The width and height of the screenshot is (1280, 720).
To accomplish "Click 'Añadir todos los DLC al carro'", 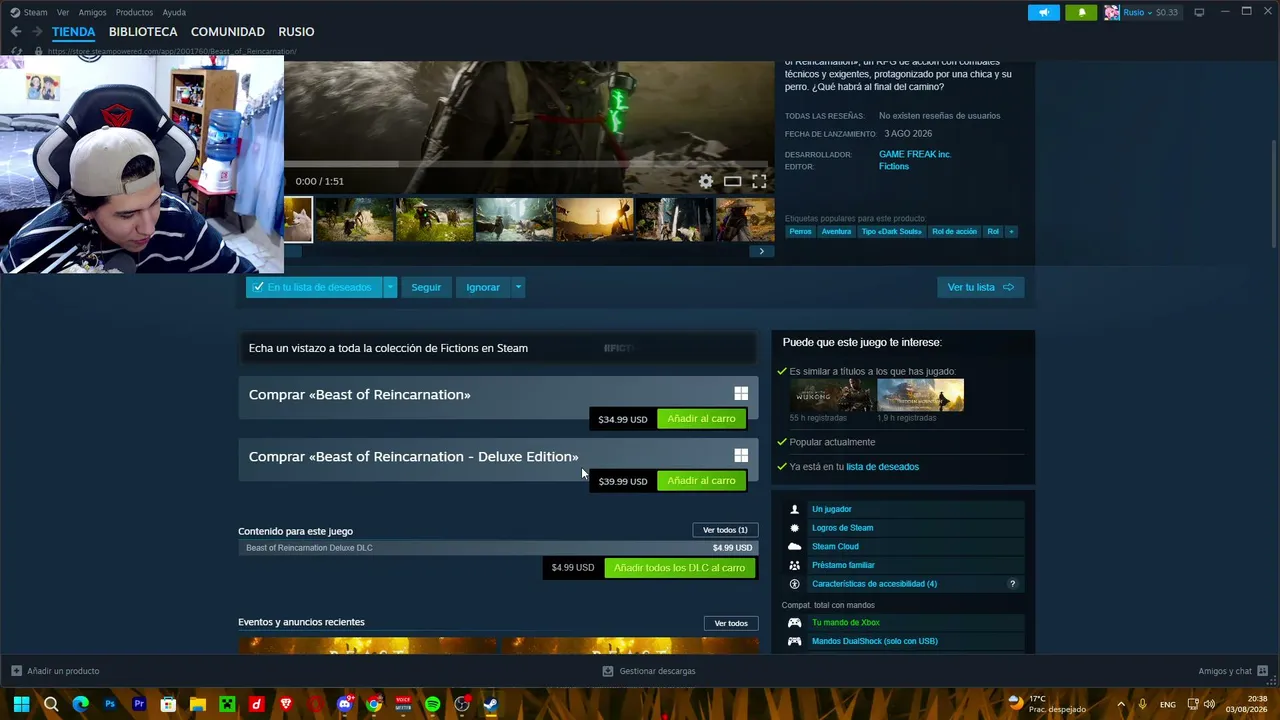I will (679, 568).
